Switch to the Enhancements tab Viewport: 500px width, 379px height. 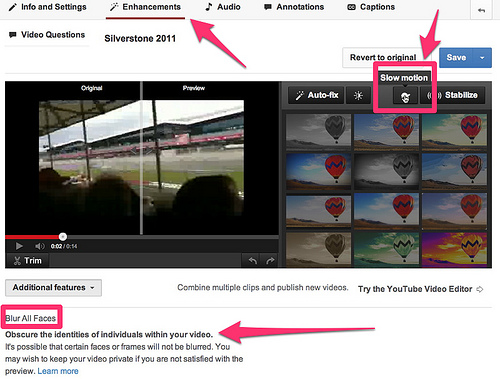pos(145,7)
